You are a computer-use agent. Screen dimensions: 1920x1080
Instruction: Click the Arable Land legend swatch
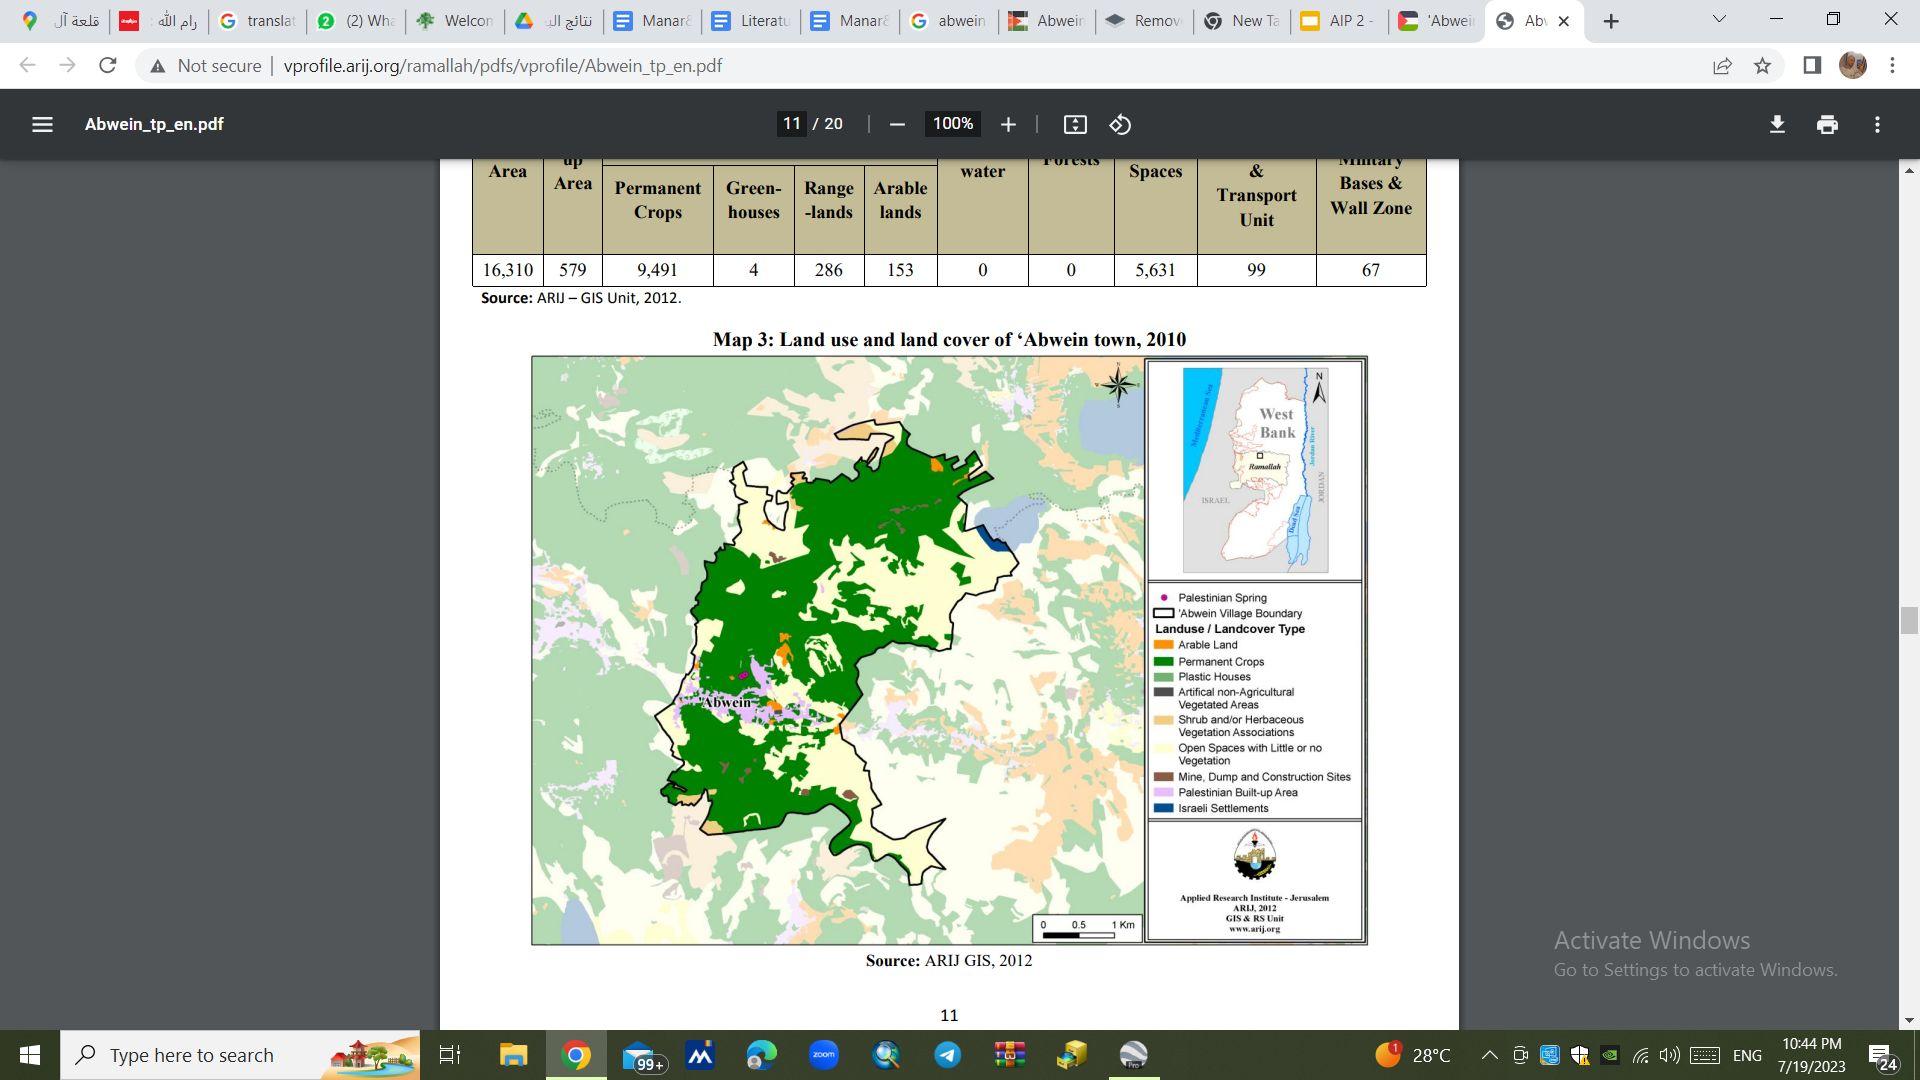click(x=1163, y=645)
